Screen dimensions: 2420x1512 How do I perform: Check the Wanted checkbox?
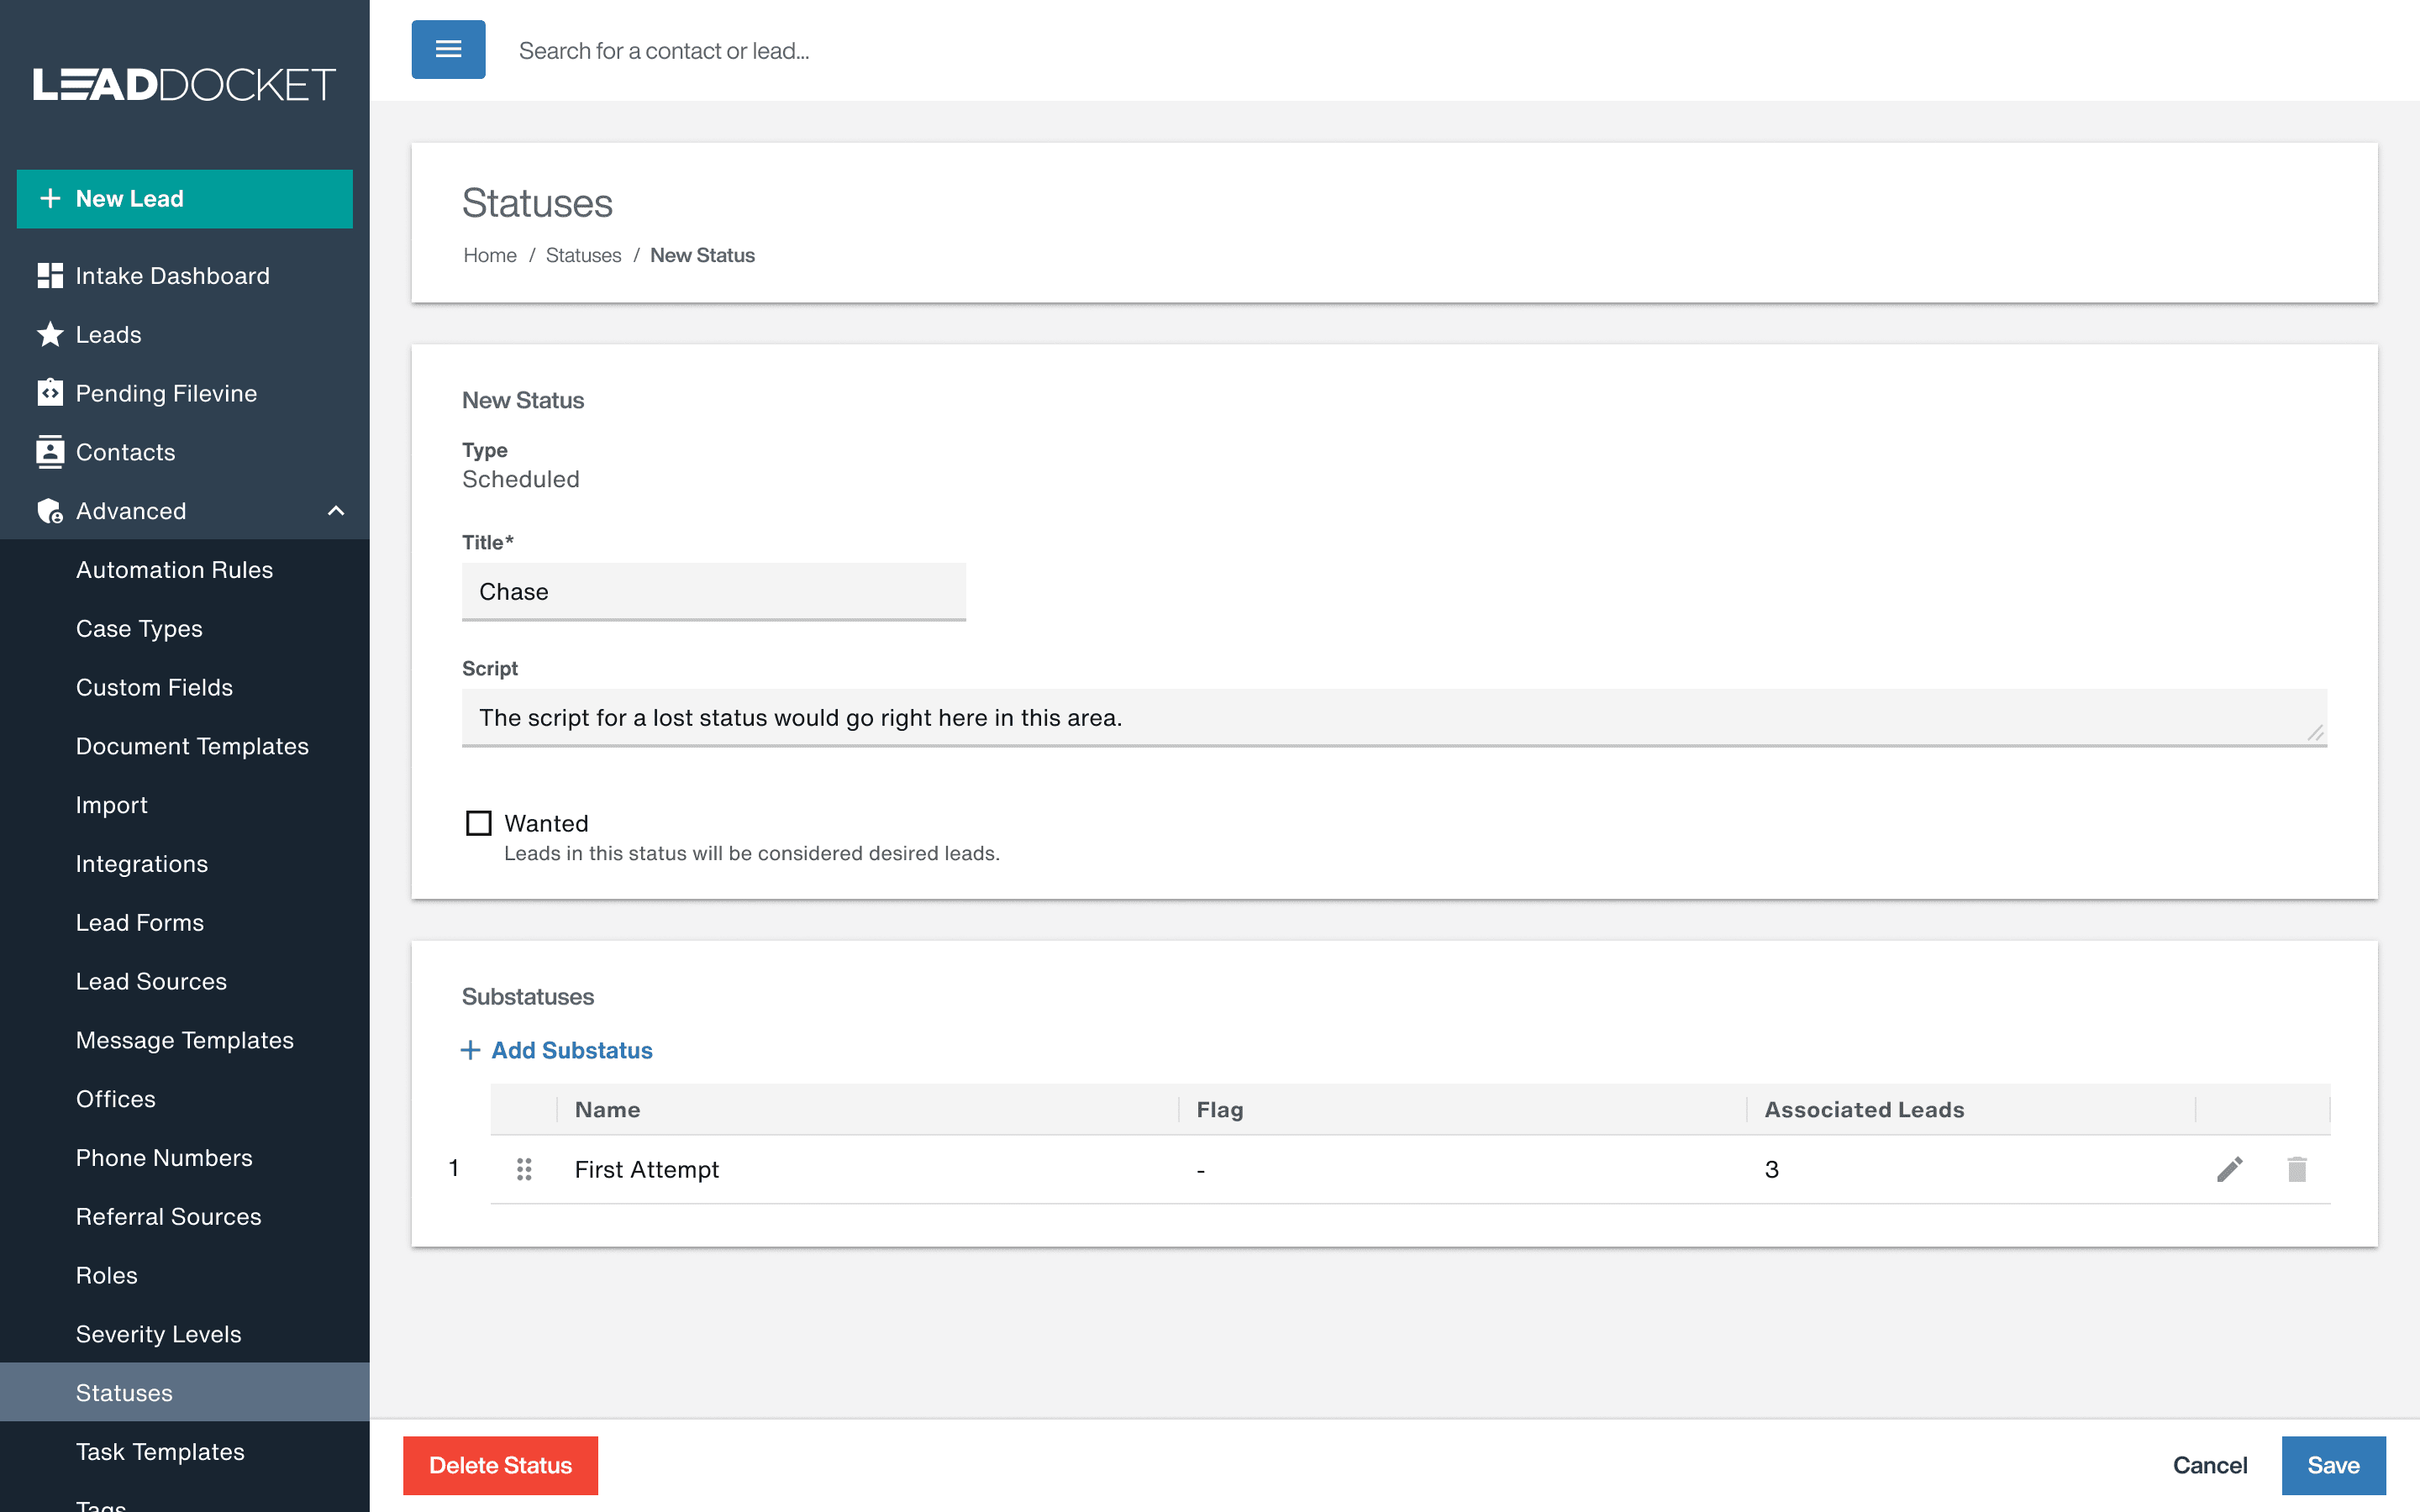tap(479, 823)
